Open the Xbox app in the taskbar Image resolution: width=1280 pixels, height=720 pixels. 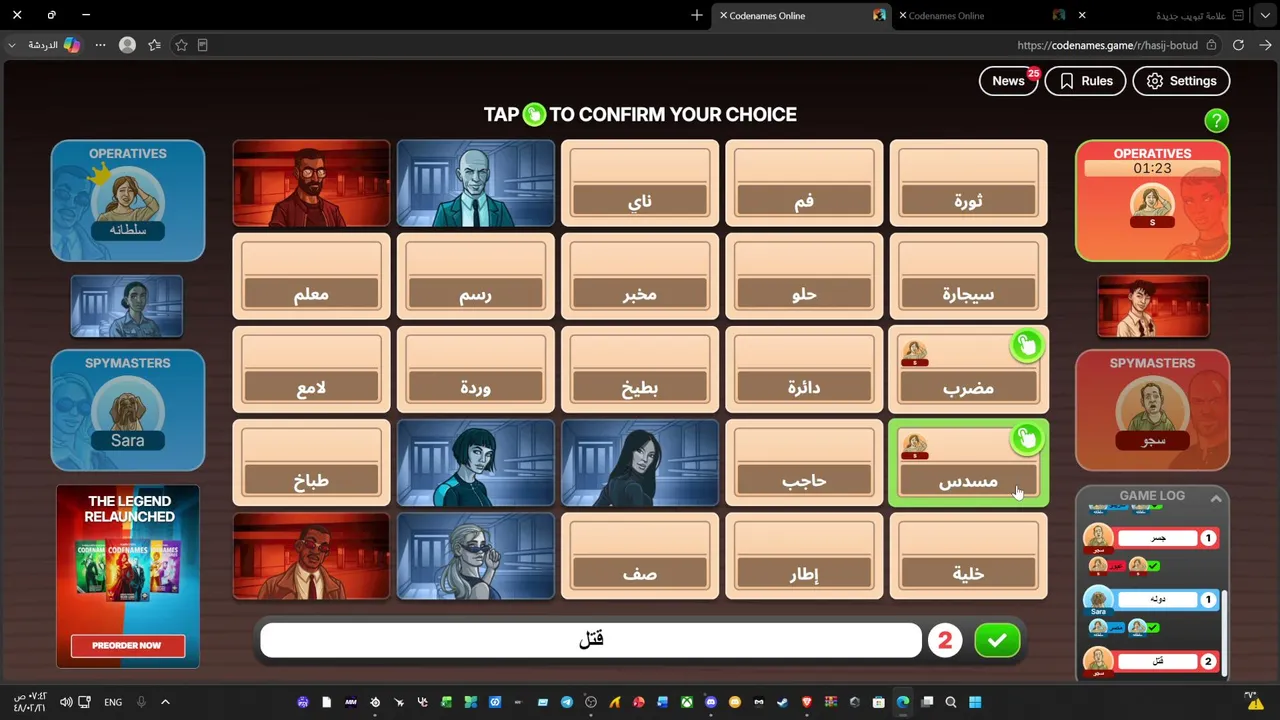click(687, 702)
